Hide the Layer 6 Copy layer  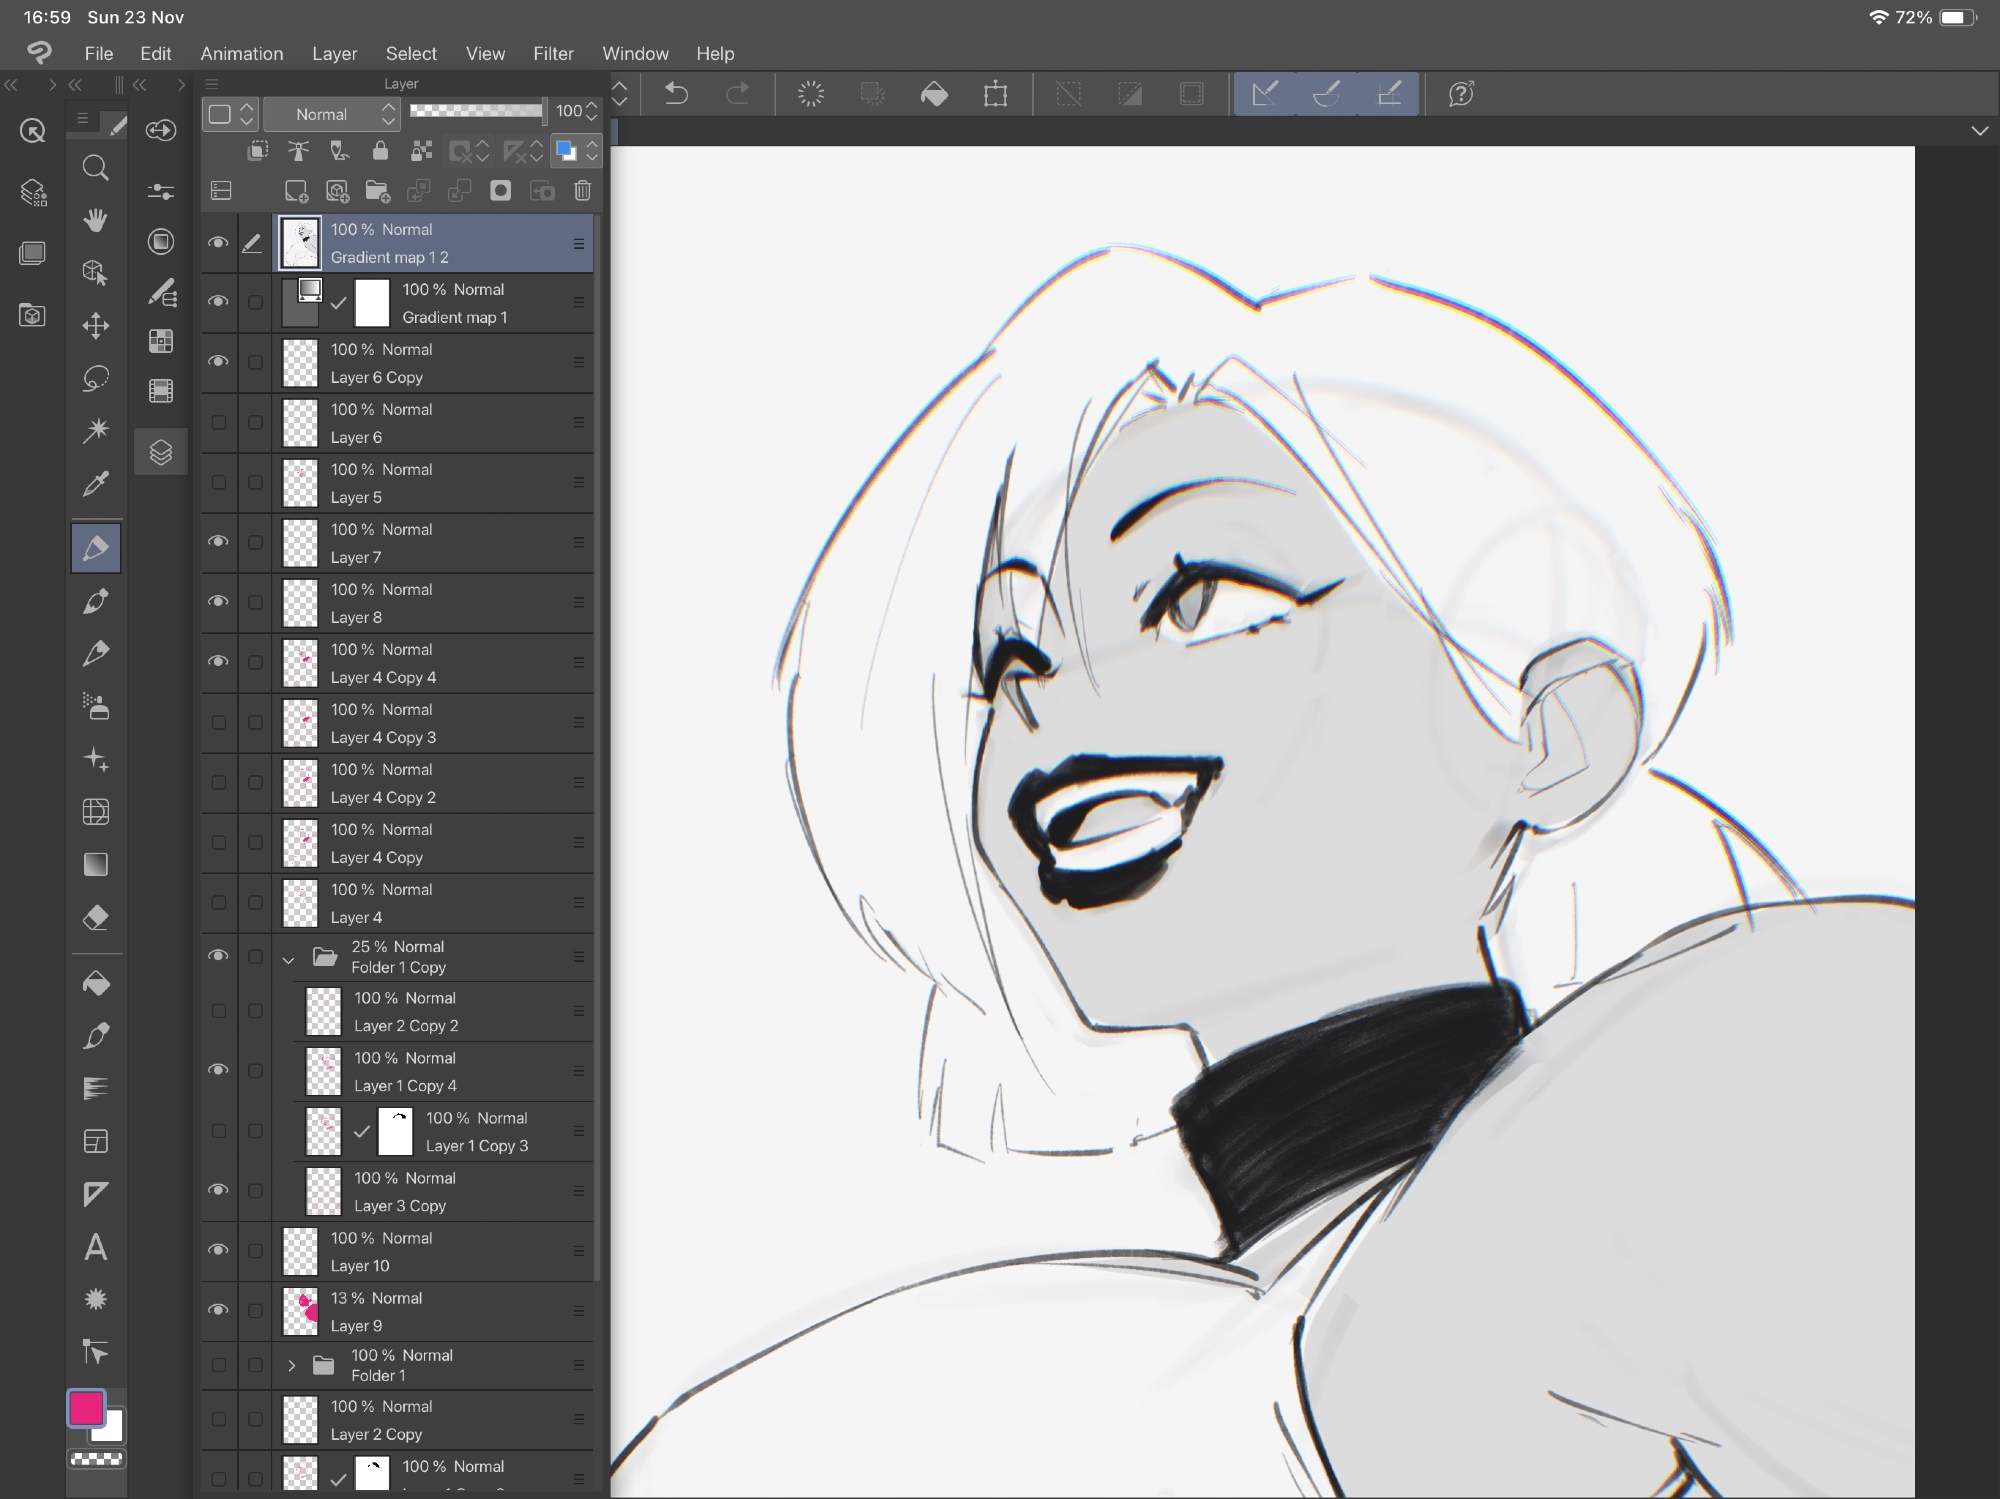point(218,361)
